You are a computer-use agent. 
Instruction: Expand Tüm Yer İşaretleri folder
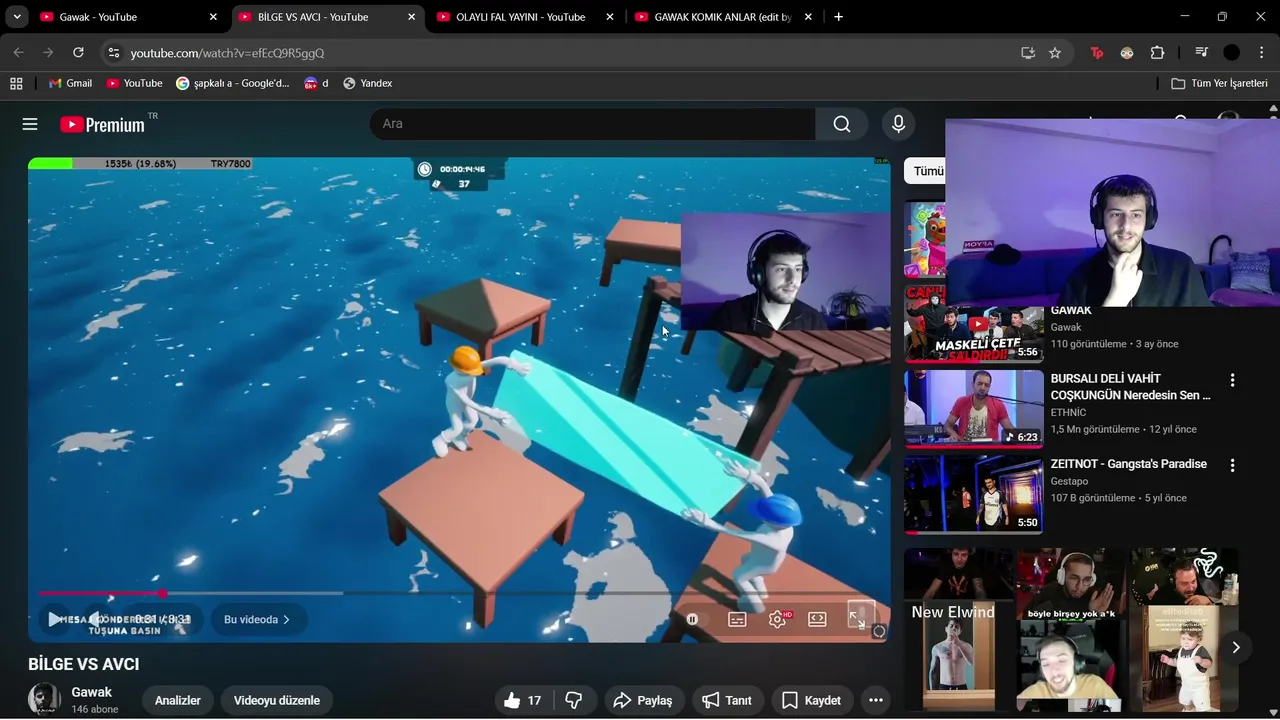[x=1219, y=83]
